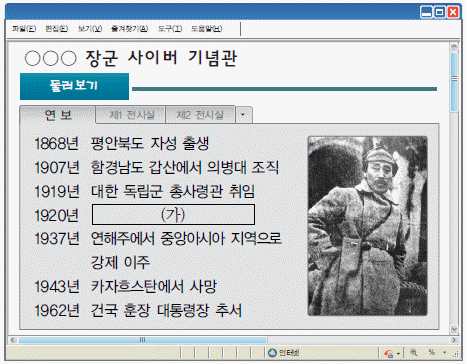Click the vertical scrollbar up arrow

tap(454, 47)
